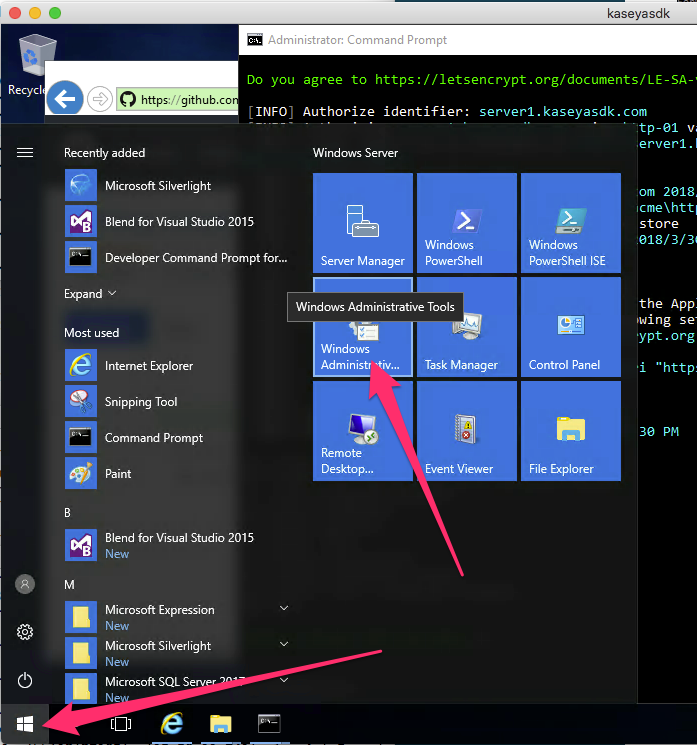The height and width of the screenshot is (745, 697).
Task: Click the browser Forward button
Action: [x=100, y=99]
